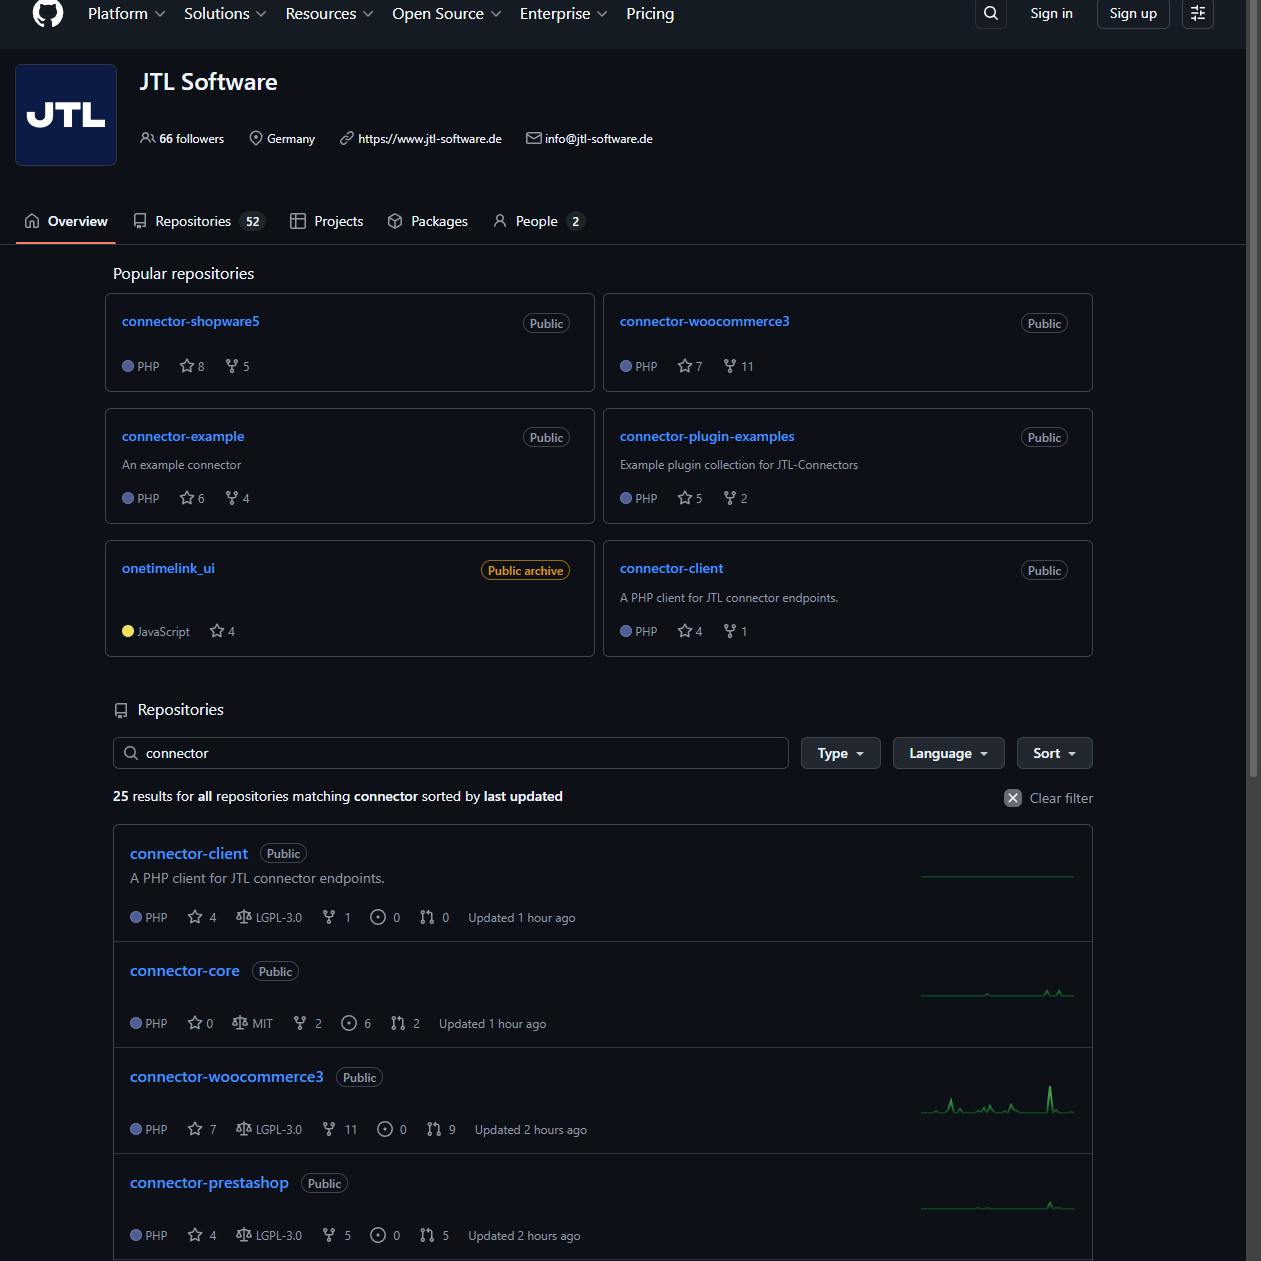Click the Sign in link
Viewport: 1261px width, 1261px height.
(x=1051, y=13)
